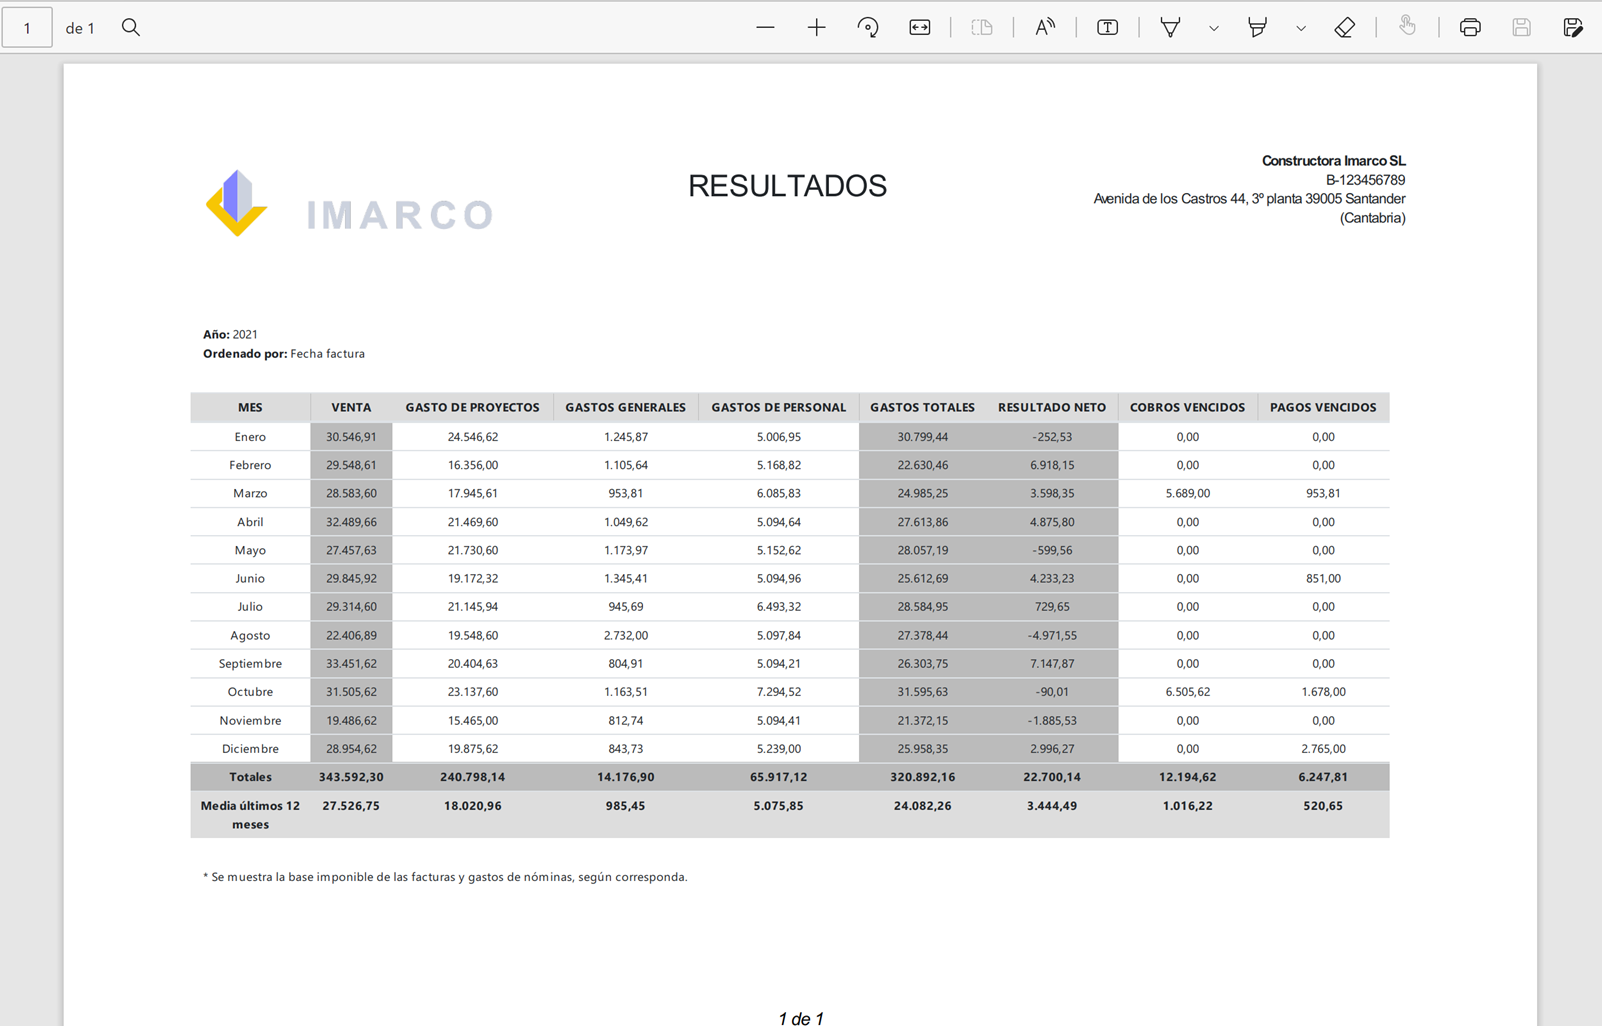The width and height of the screenshot is (1602, 1026).
Task: Click the total sales value 343.592,30
Action: 351,777
